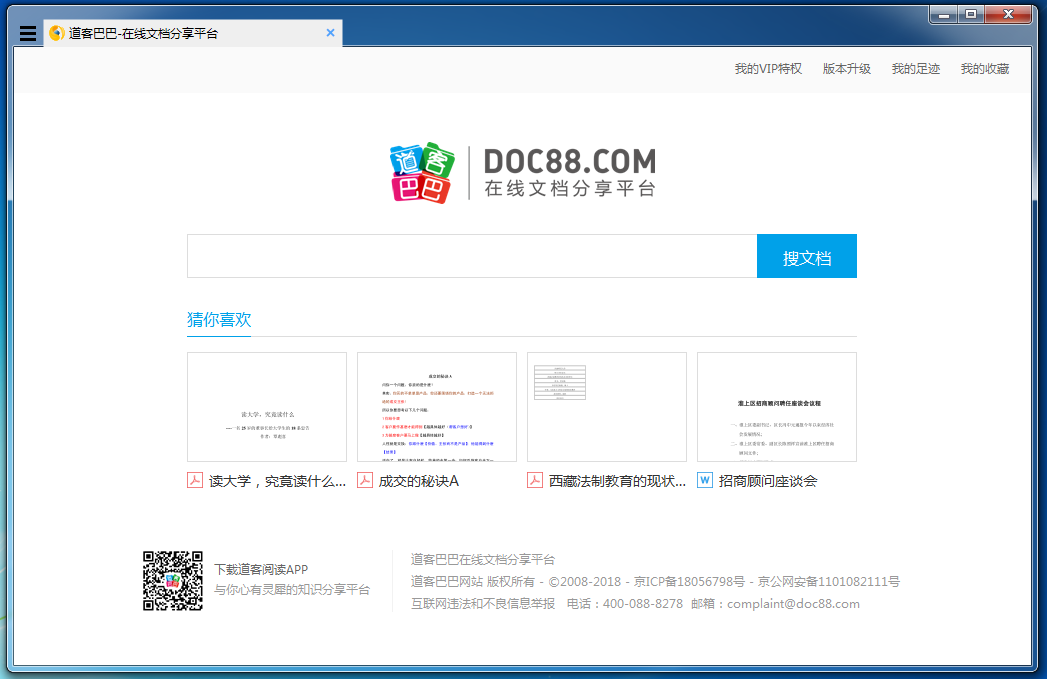This screenshot has height=679, width=1047.
Task: Click Word icon beside 招商顾问座谈会
Action: coord(704,480)
